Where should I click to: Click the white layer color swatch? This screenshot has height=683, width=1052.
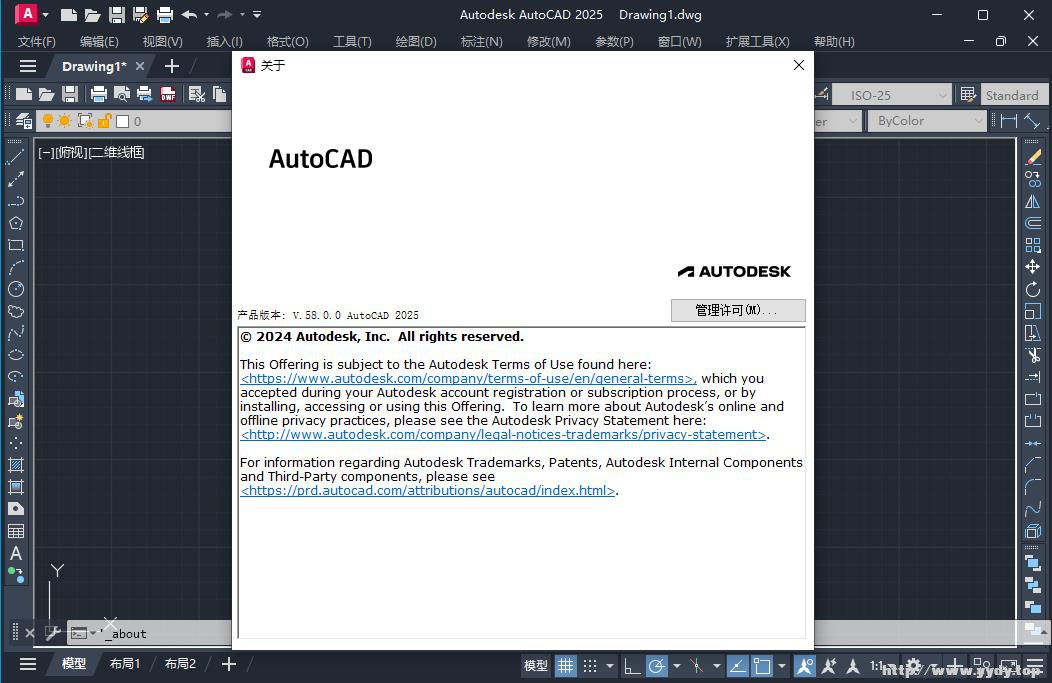pos(122,121)
